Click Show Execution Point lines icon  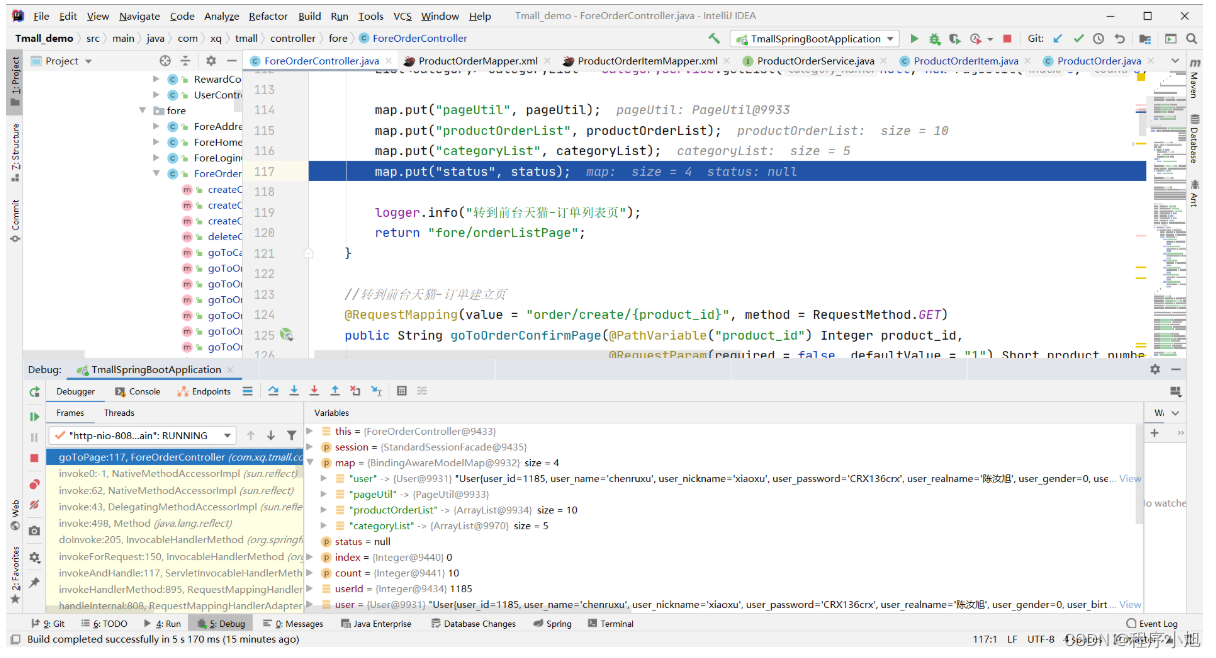[247, 391]
